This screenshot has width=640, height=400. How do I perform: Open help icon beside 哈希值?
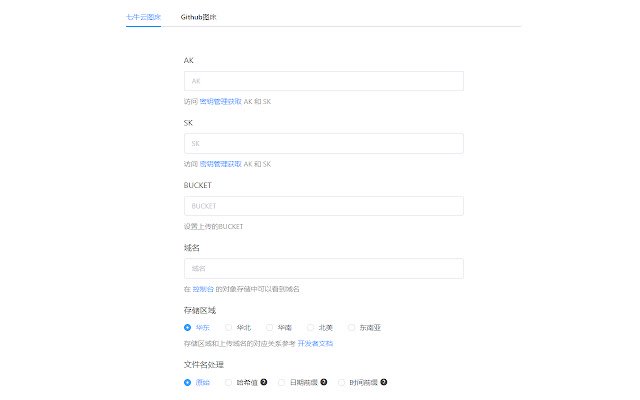tap(264, 382)
